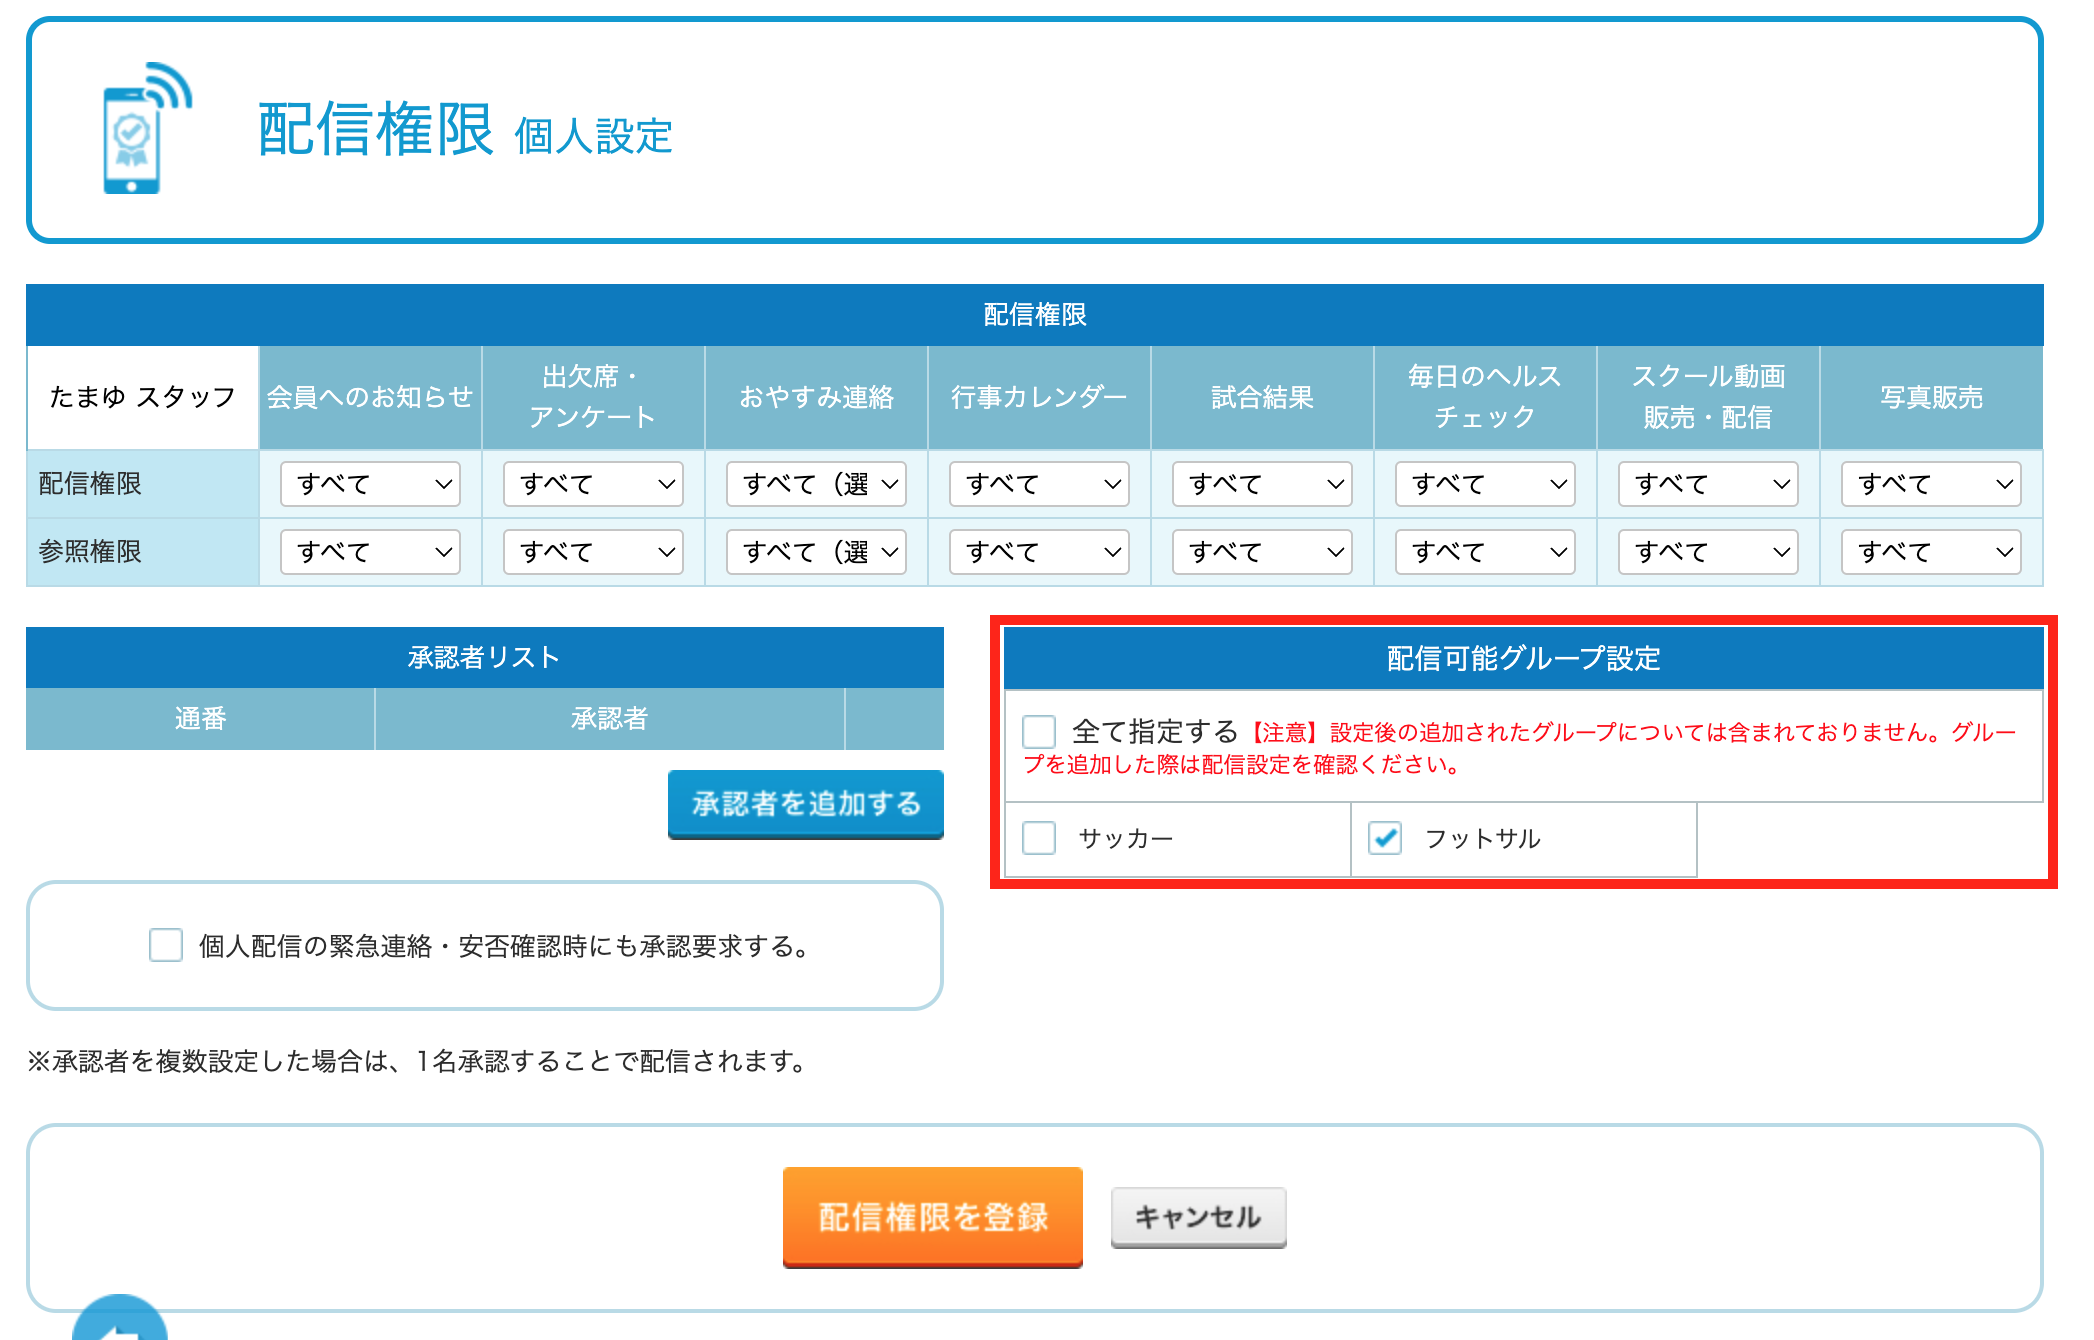Viewport: 2094px width, 1340px height.
Task: Click the 毎日のヘルスチェック column header
Action: pyautogui.click(x=1485, y=397)
